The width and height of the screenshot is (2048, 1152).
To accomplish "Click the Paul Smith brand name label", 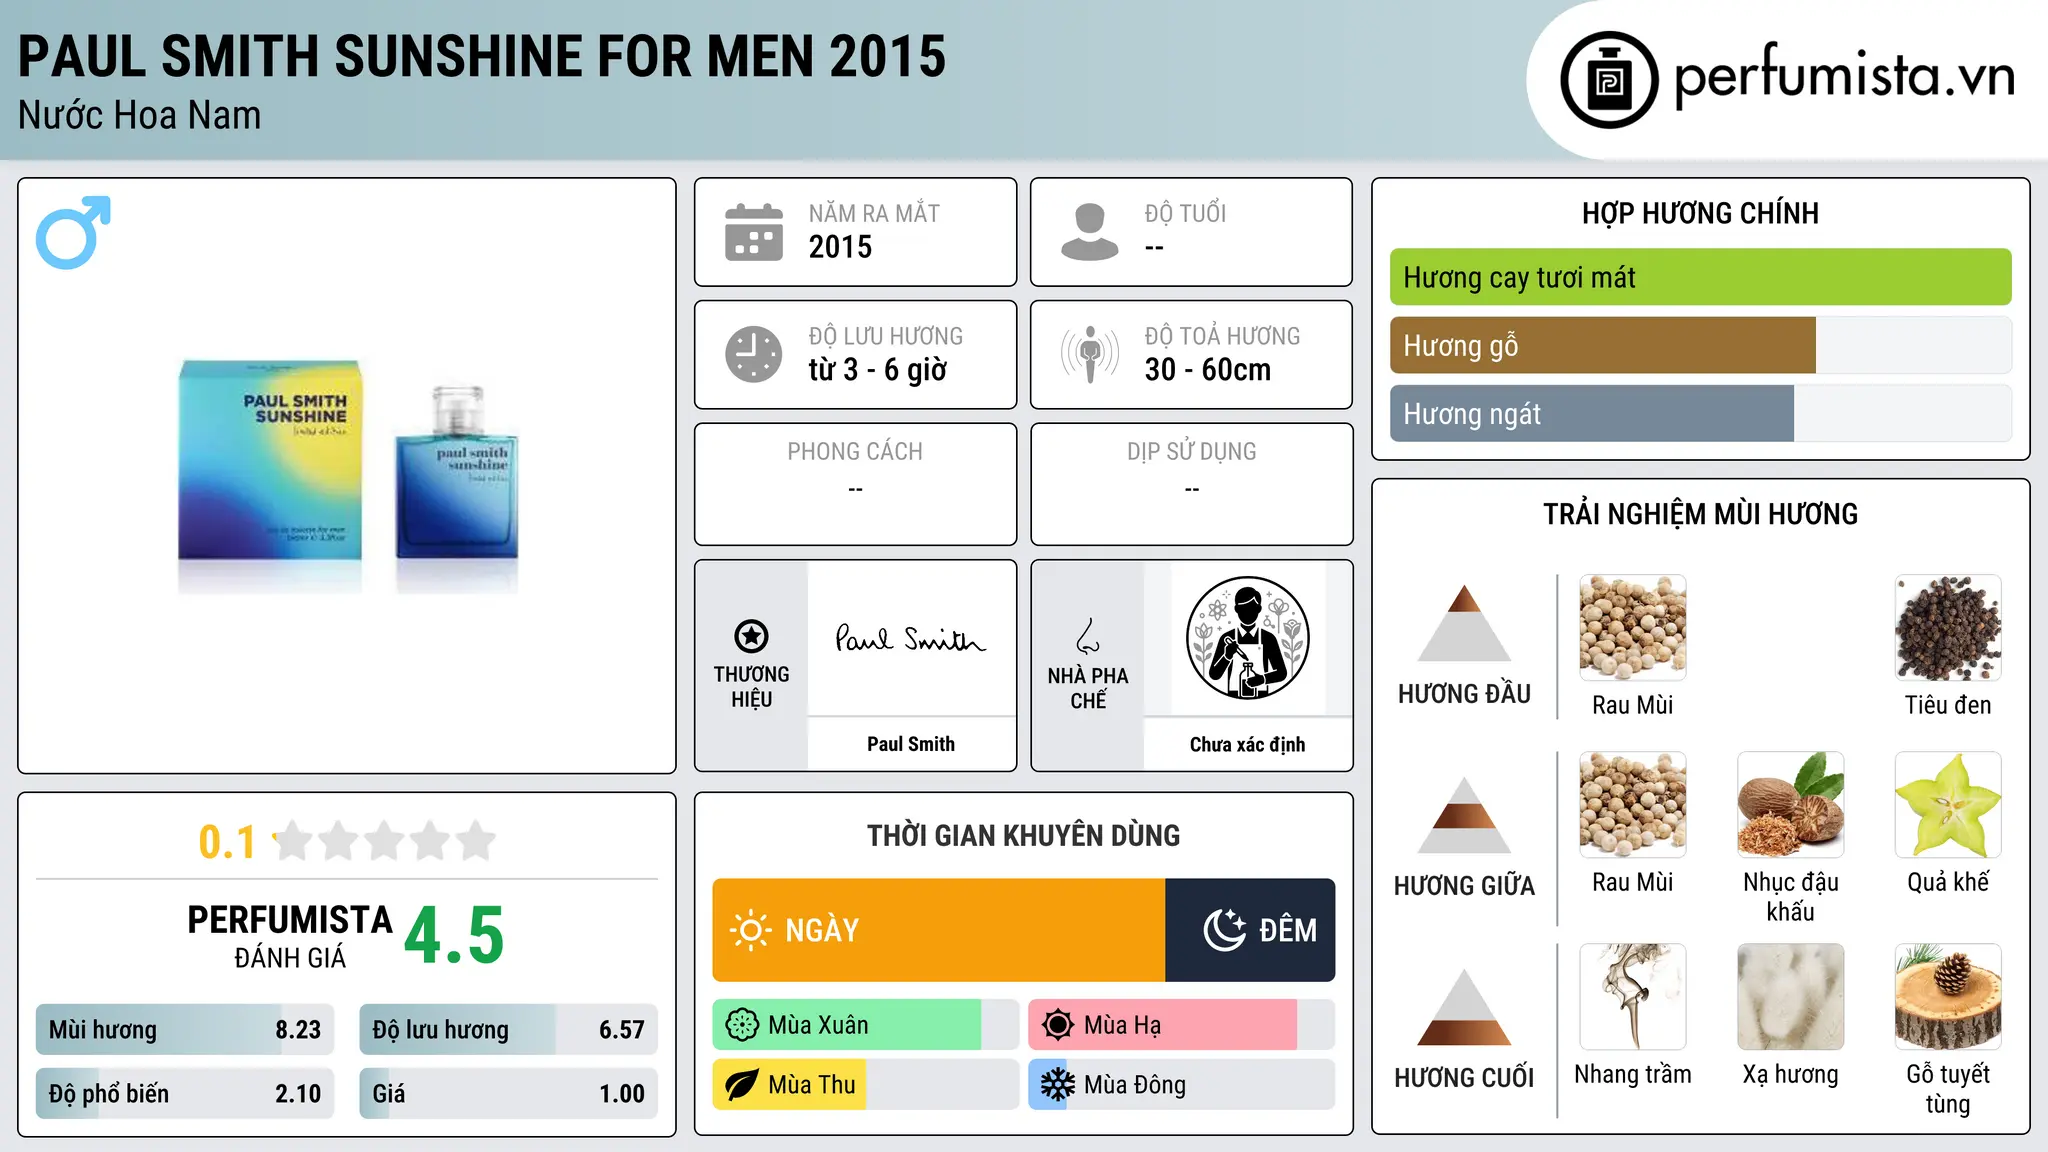I will click(911, 744).
